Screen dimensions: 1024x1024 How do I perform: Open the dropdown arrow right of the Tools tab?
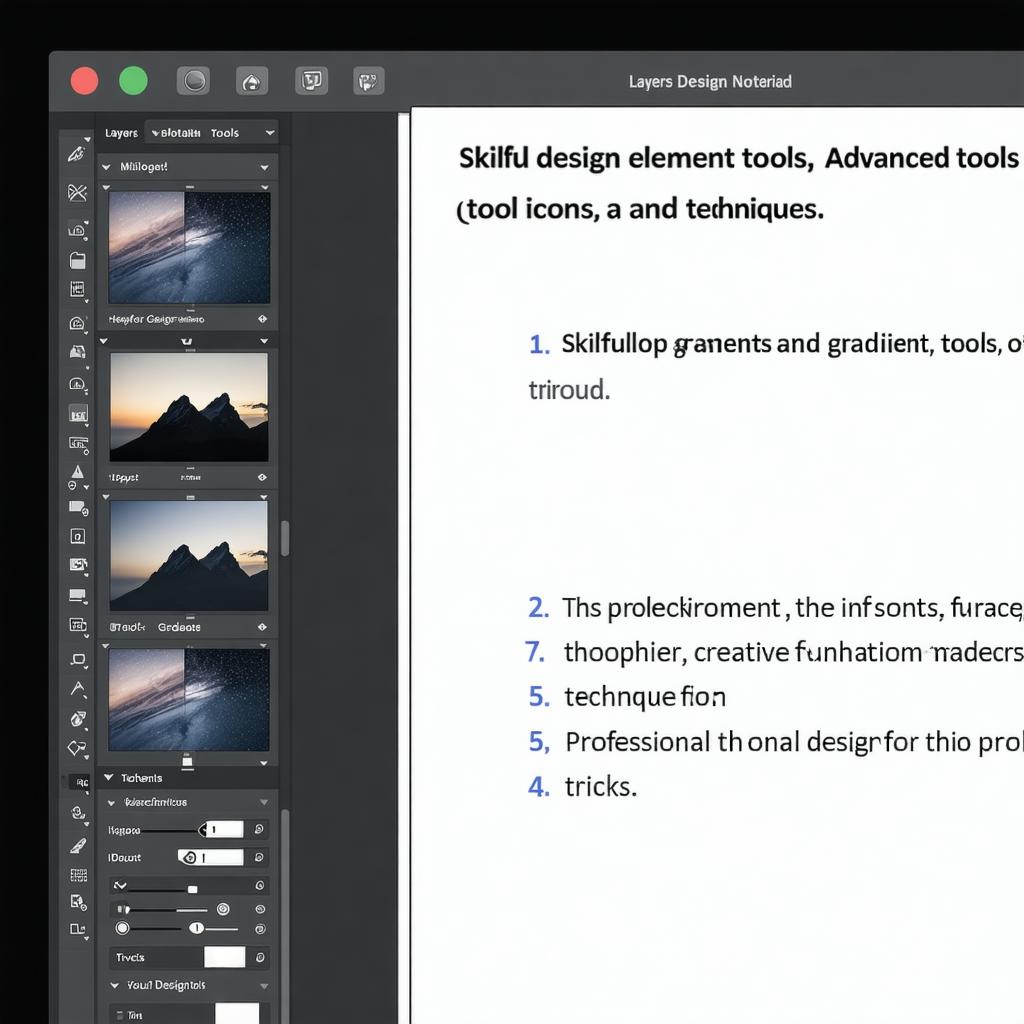pyautogui.click(x=270, y=133)
